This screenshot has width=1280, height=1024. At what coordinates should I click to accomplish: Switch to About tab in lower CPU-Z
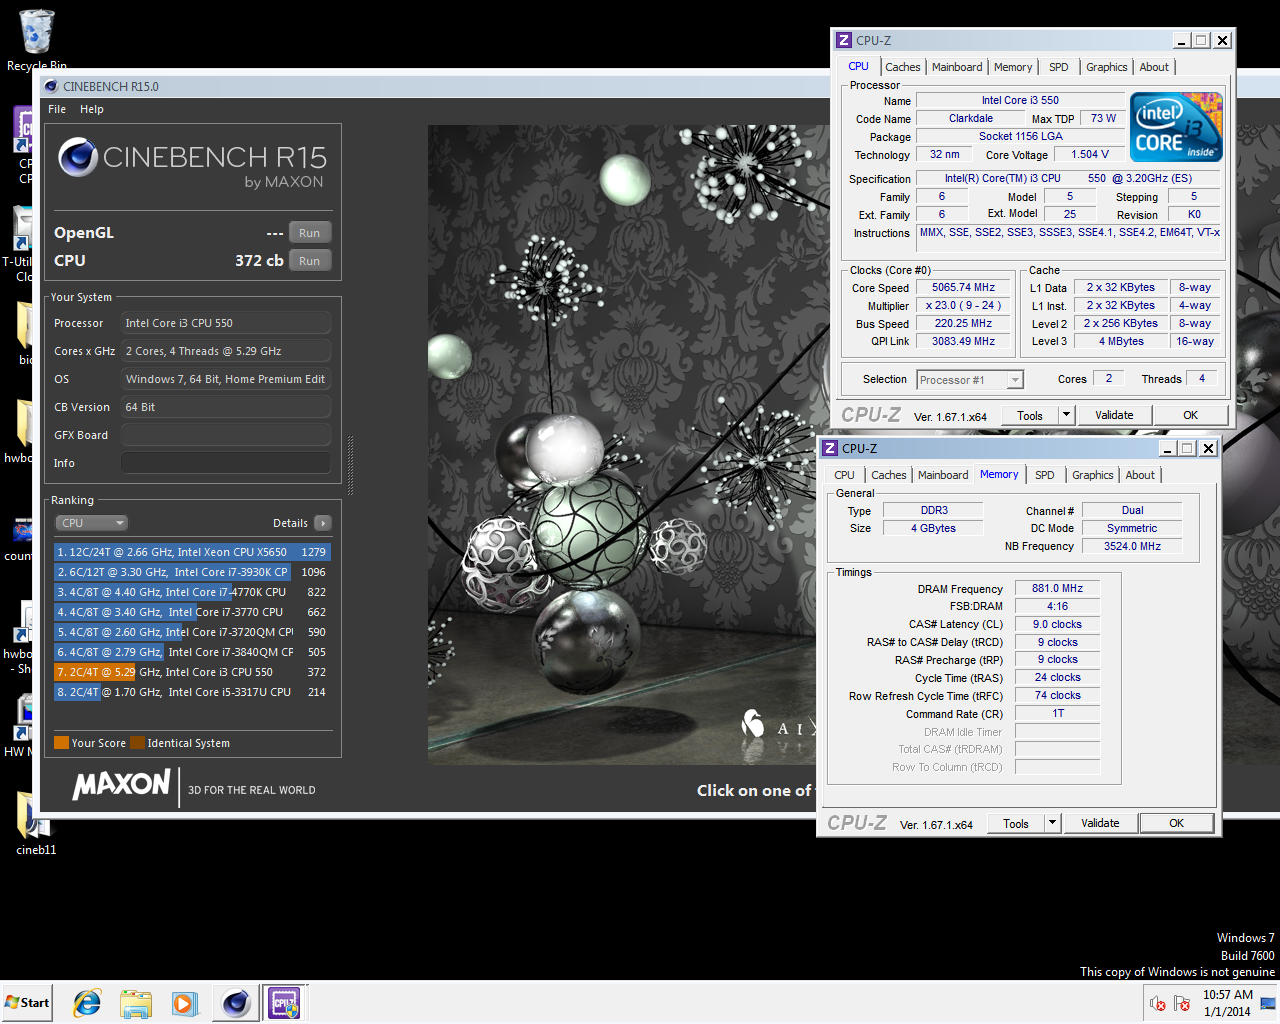coord(1140,475)
